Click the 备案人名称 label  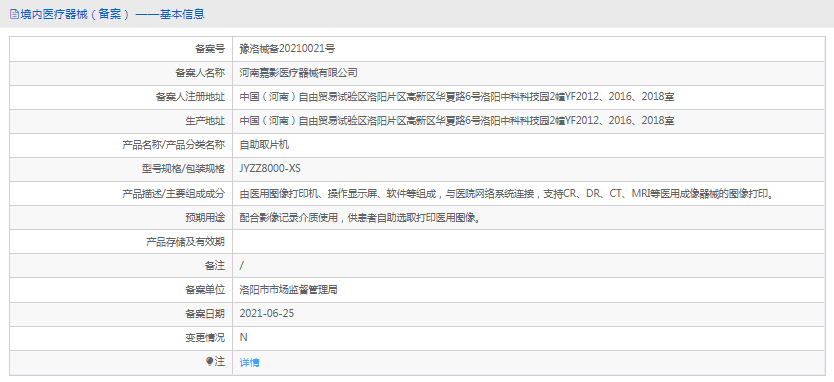pyautogui.click(x=200, y=73)
